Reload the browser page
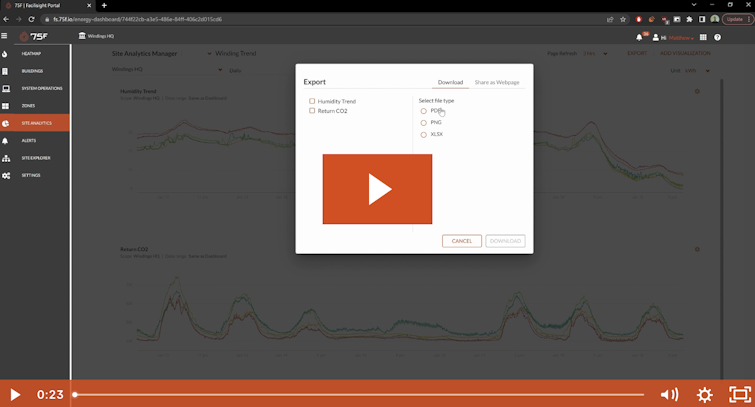 [x=31, y=19]
